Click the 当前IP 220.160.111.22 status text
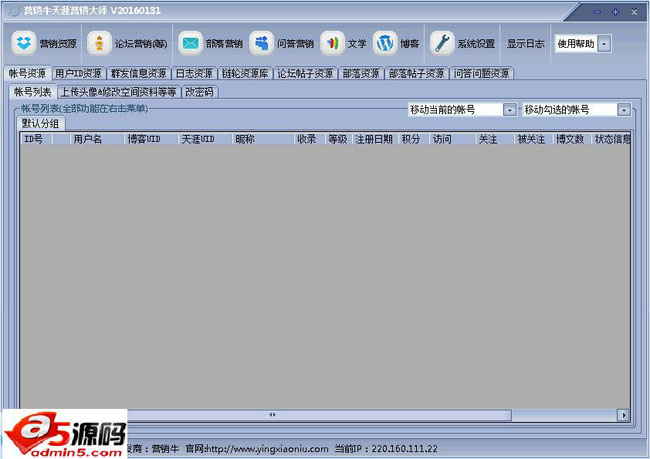650x459 pixels. click(x=386, y=449)
